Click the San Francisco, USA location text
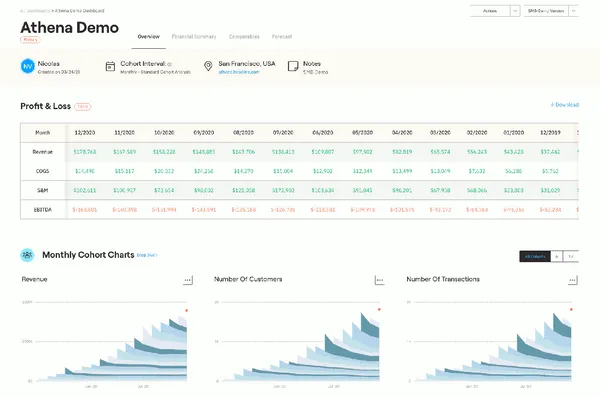 click(x=247, y=64)
